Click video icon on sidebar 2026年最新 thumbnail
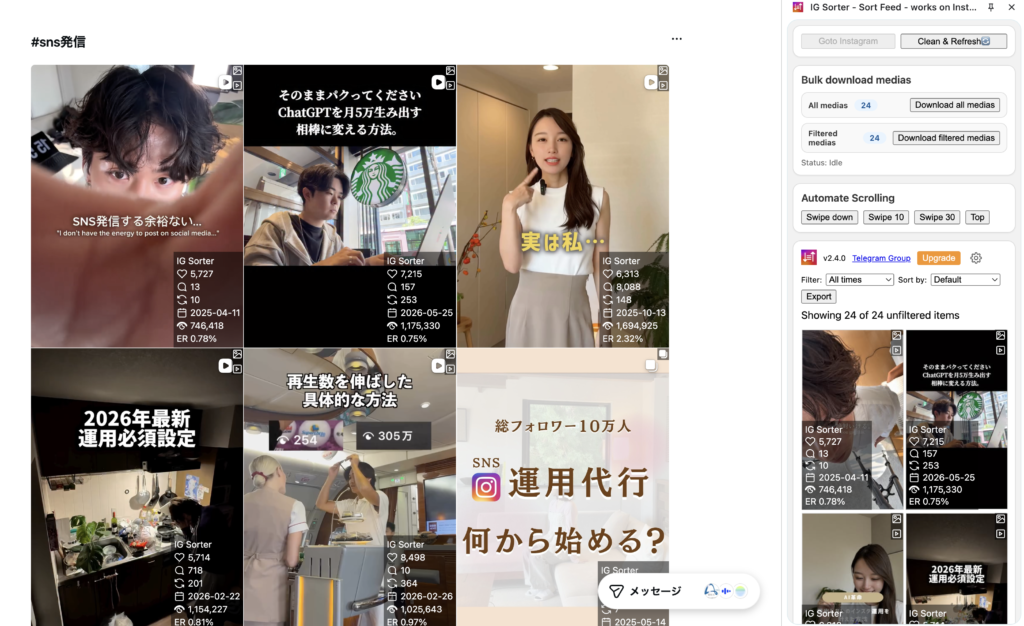This screenshot has height=626, width=1024. pyautogui.click(x=1000, y=534)
